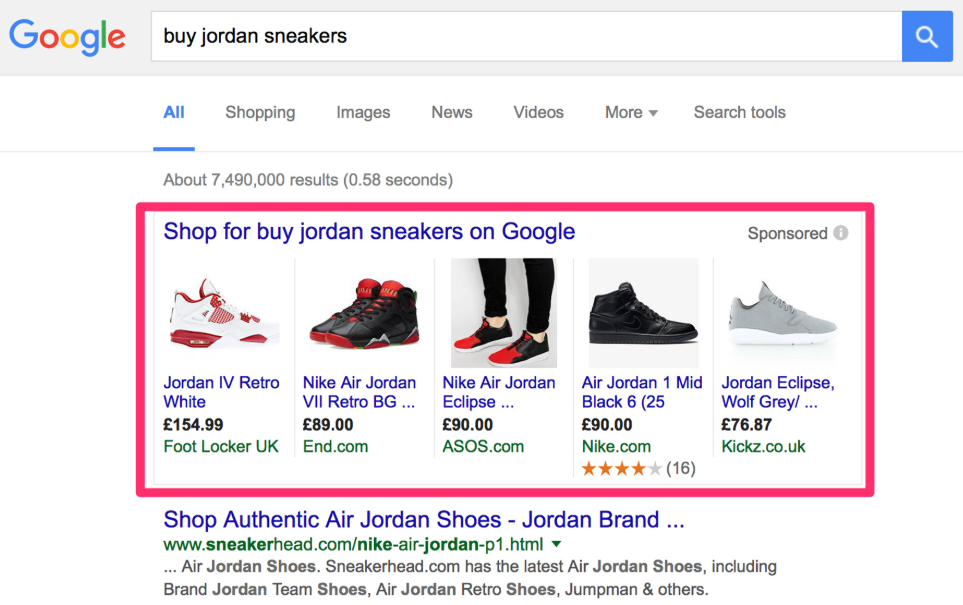
Task: Click the blue search magnifier button
Action: (x=927, y=36)
